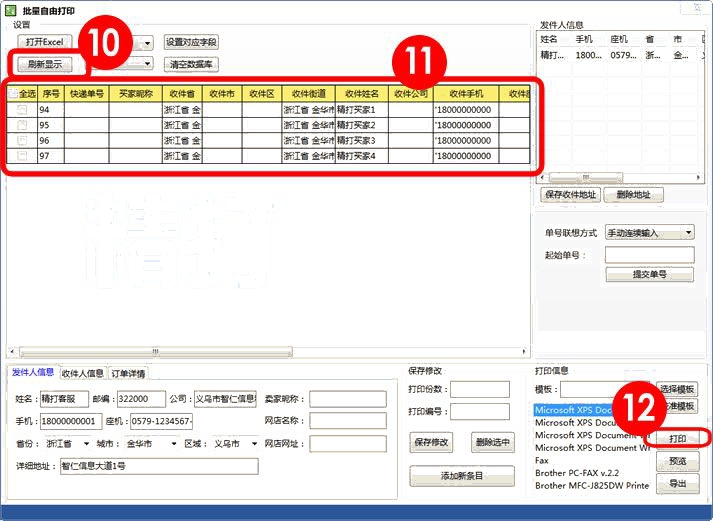Screen dimensions: 713x521
Task: Tick the checkbox for row 94
Action: coord(22,110)
